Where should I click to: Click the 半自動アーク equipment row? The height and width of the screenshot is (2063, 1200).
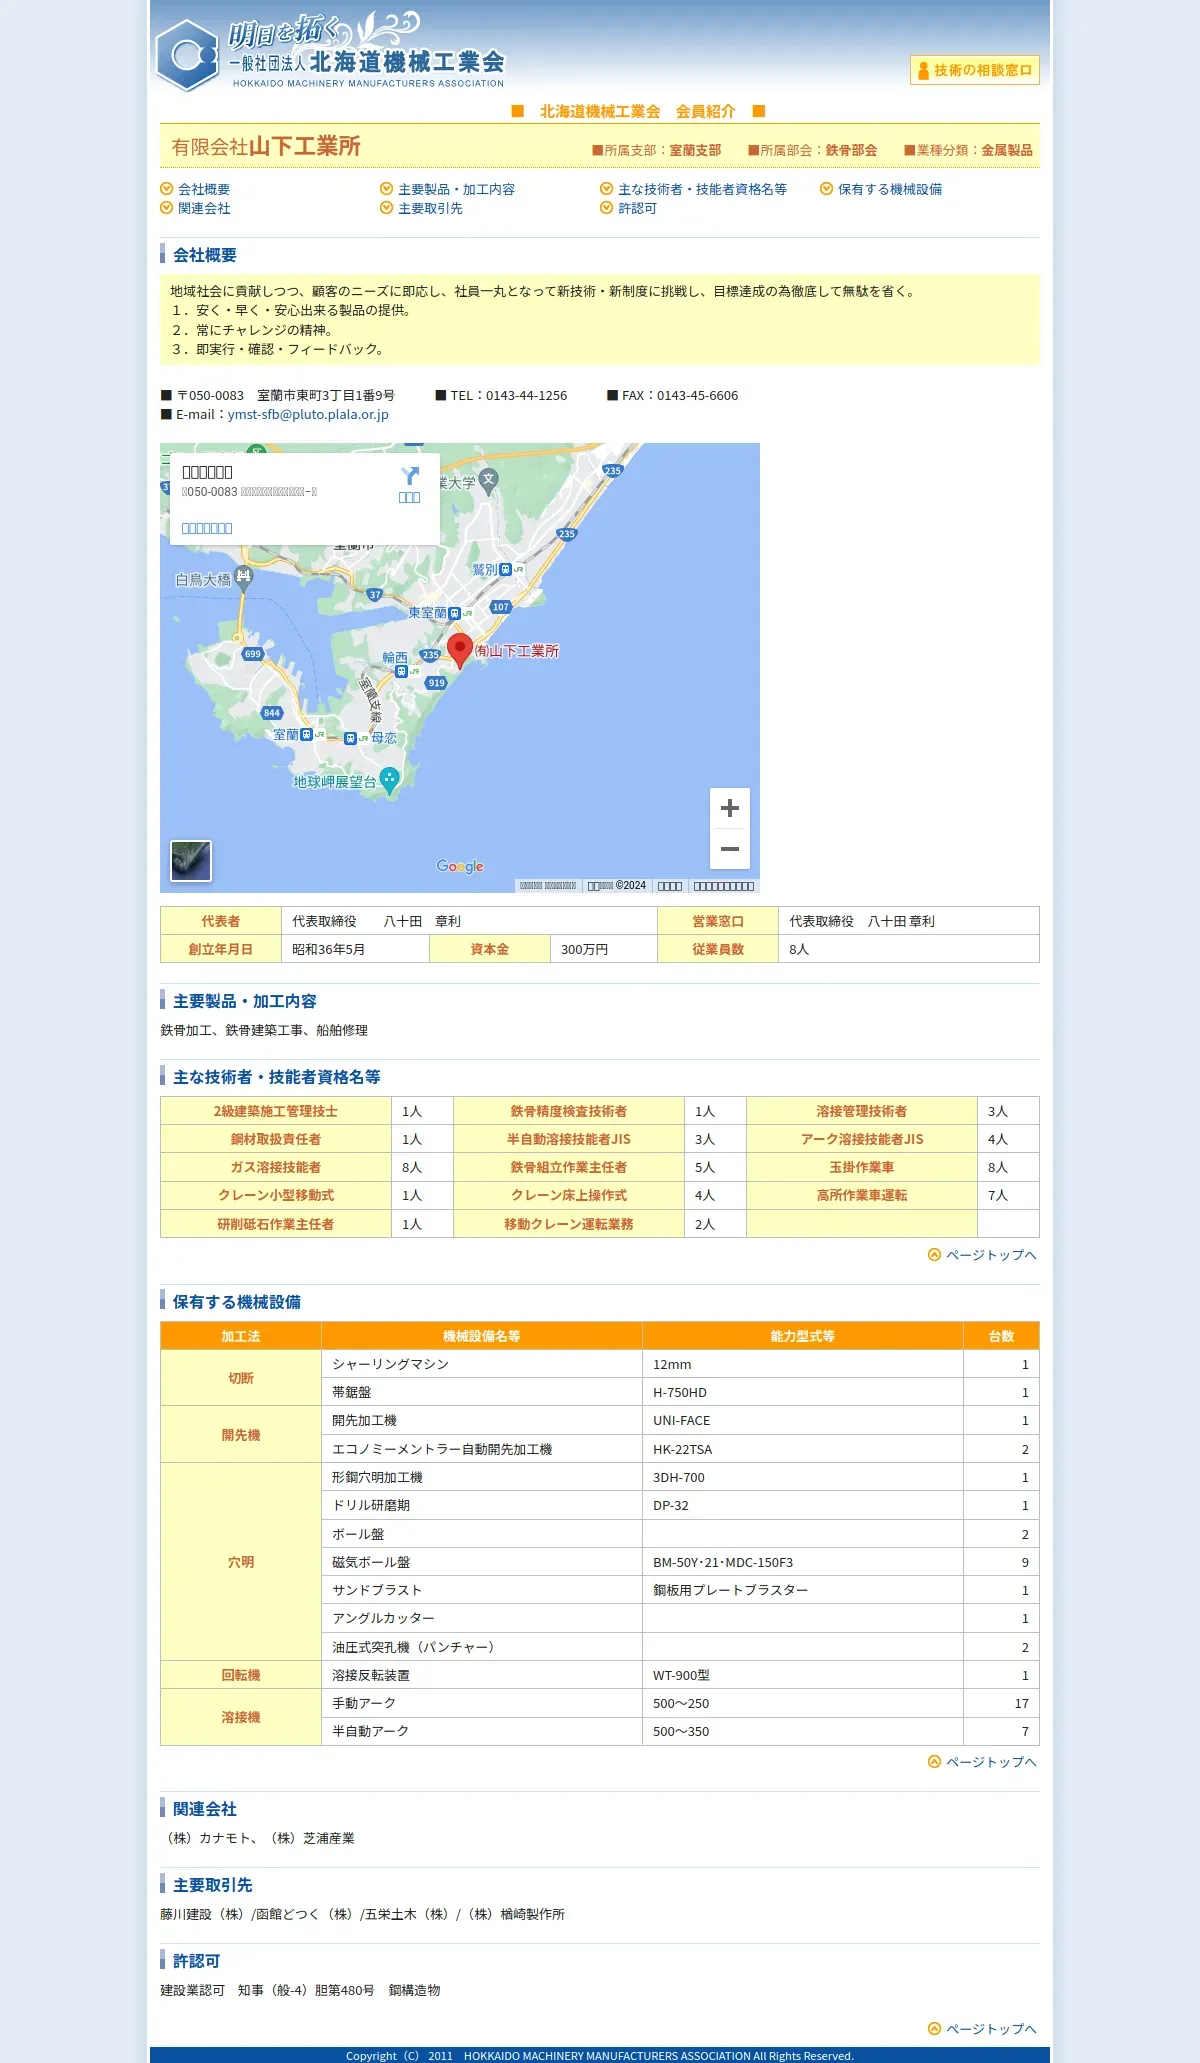pyautogui.click(x=680, y=1731)
